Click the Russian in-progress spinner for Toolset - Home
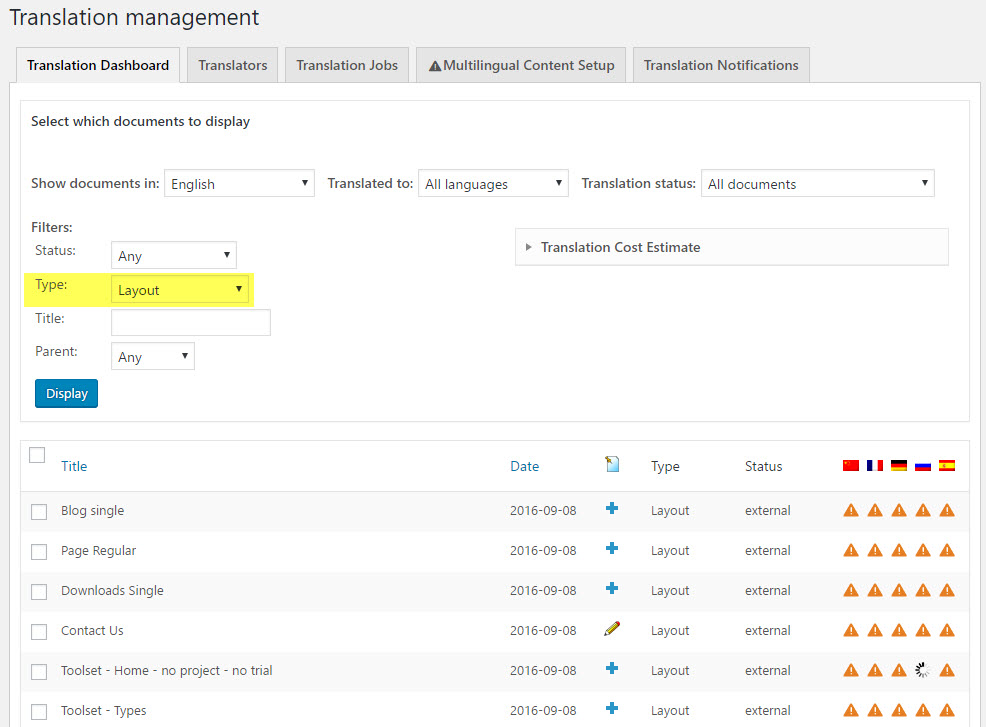986x727 pixels. pos(923,670)
